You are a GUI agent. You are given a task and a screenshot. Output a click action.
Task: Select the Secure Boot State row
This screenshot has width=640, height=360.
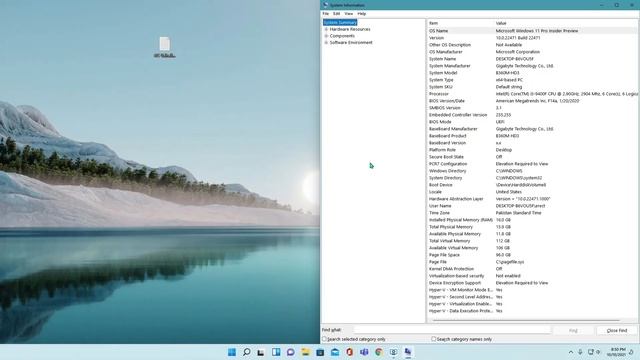coord(533,157)
